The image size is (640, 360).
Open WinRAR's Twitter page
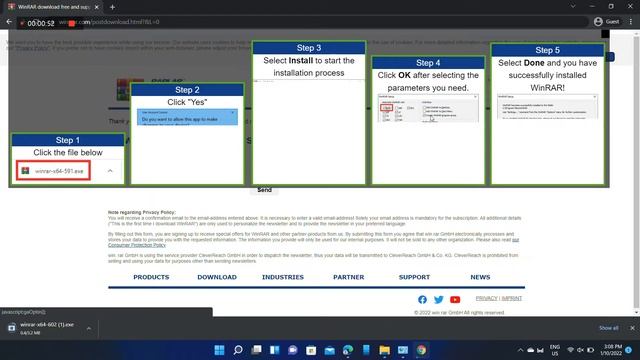point(439,300)
